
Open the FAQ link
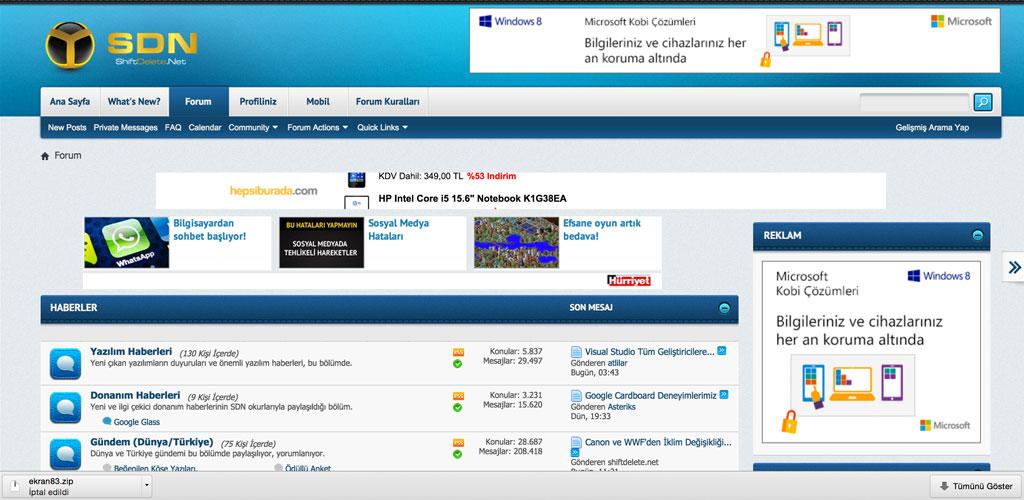click(x=173, y=128)
